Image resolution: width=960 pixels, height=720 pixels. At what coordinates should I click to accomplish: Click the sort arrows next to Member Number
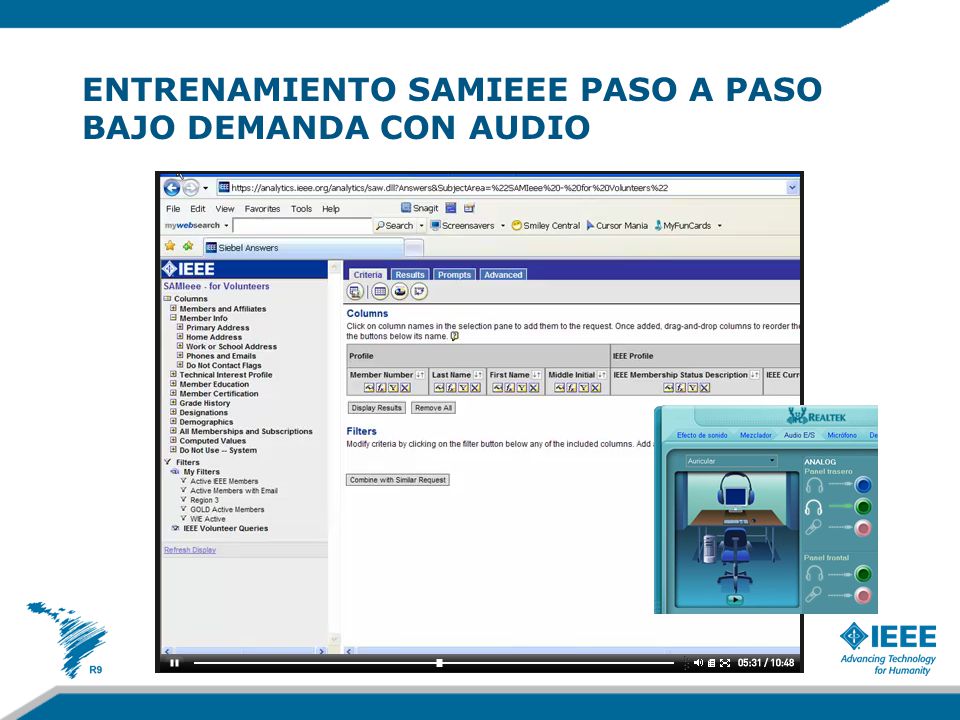pyautogui.click(x=420, y=375)
